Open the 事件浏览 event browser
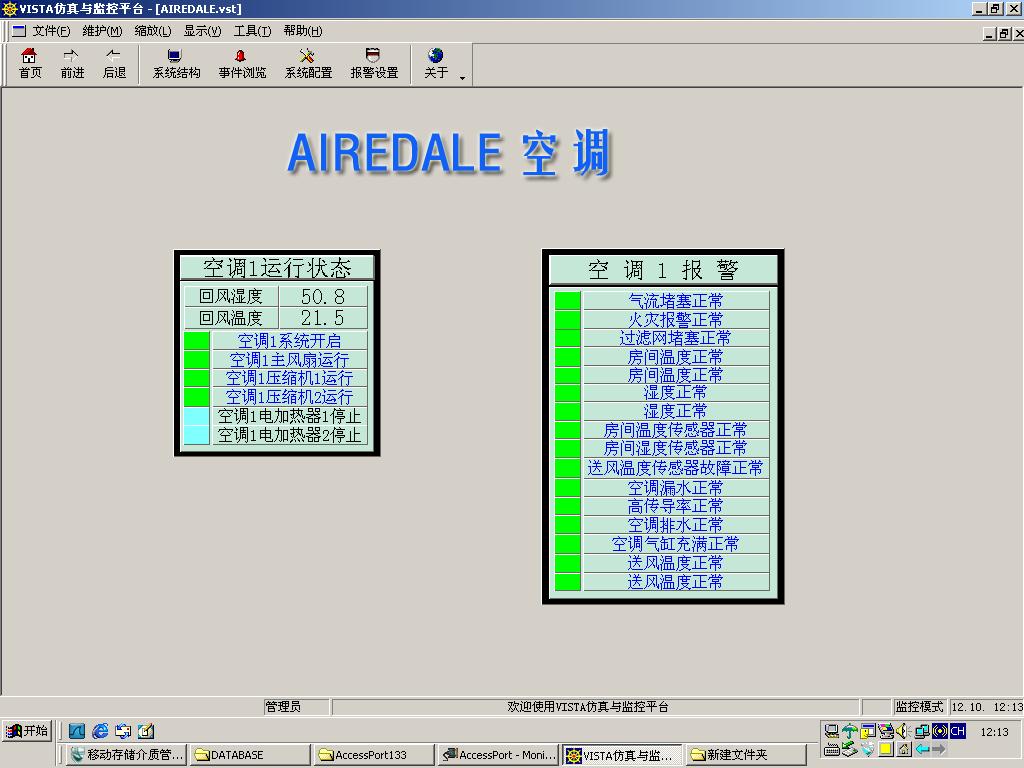 coord(242,63)
